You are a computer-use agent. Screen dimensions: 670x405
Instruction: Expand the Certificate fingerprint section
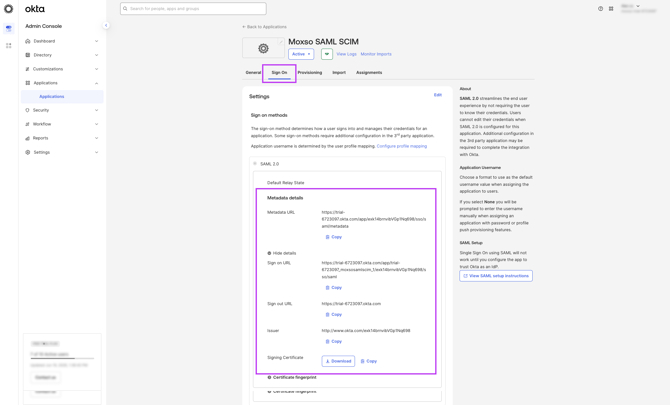pyautogui.click(x=292, y=378)
